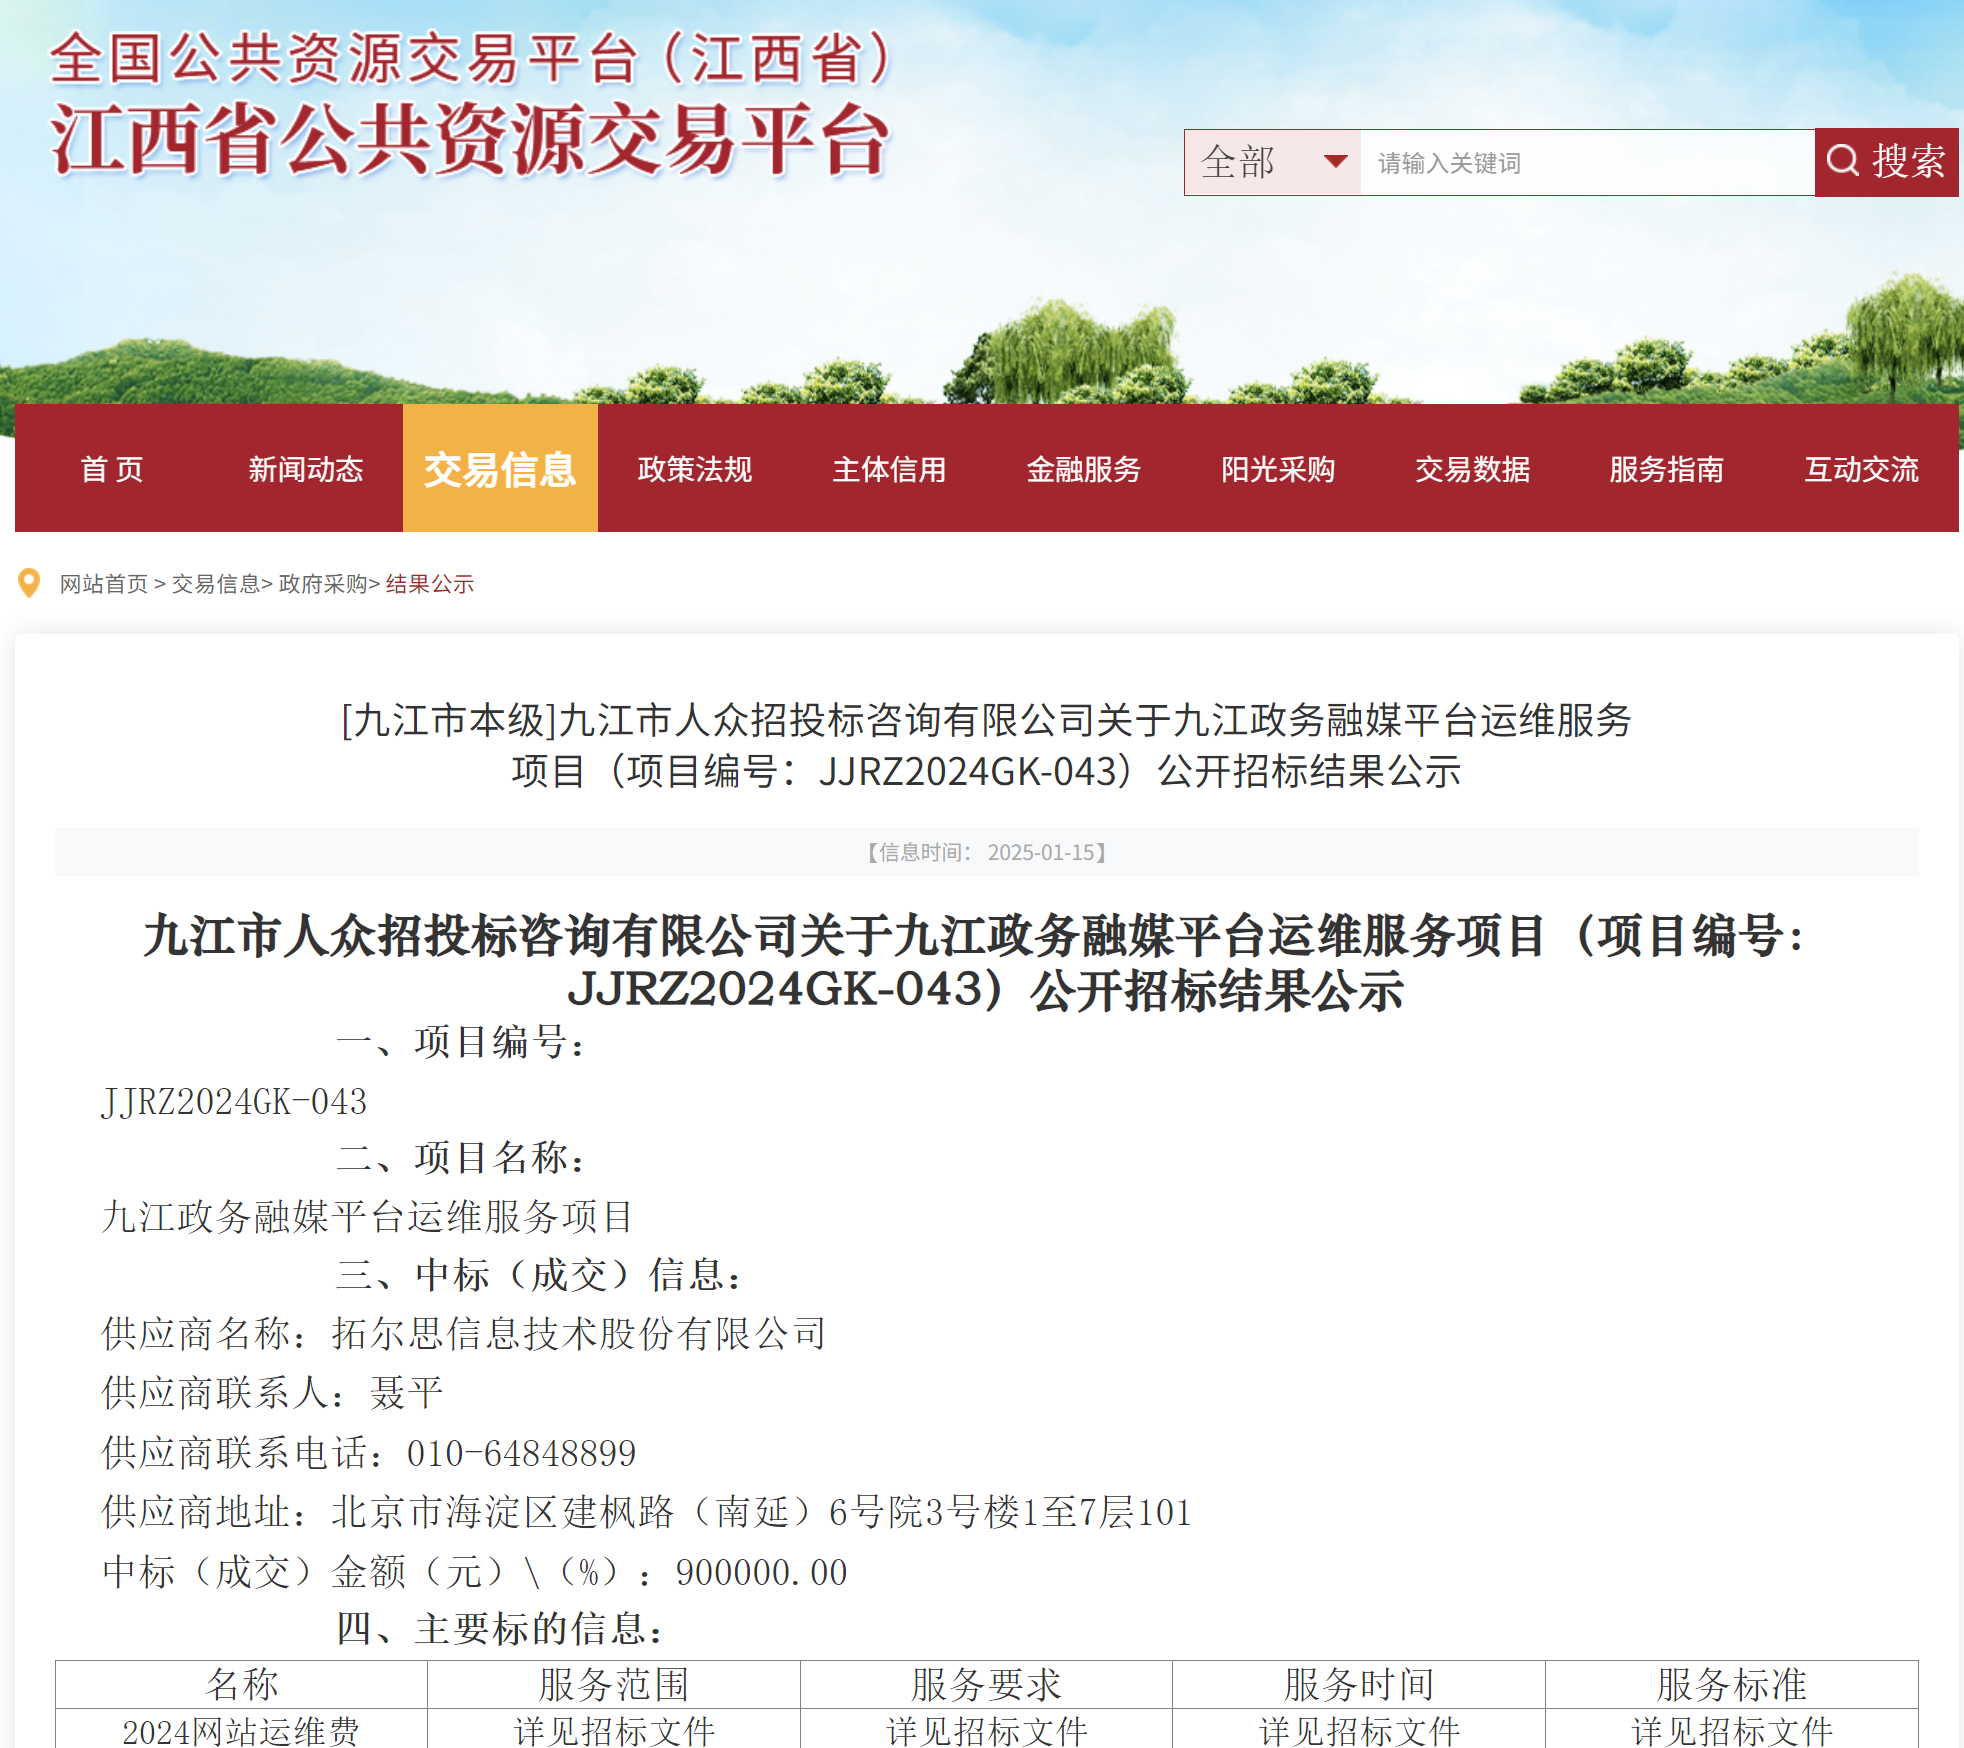Switch to the 交易信息 navigation tab

click(x=500, y=470)
